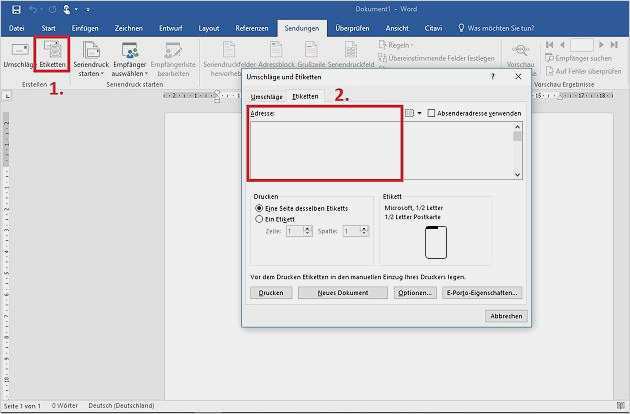Click the Umschläge envelope icon in the ribbon
This screenshot has width=630, height=414.
coord(18,52)
